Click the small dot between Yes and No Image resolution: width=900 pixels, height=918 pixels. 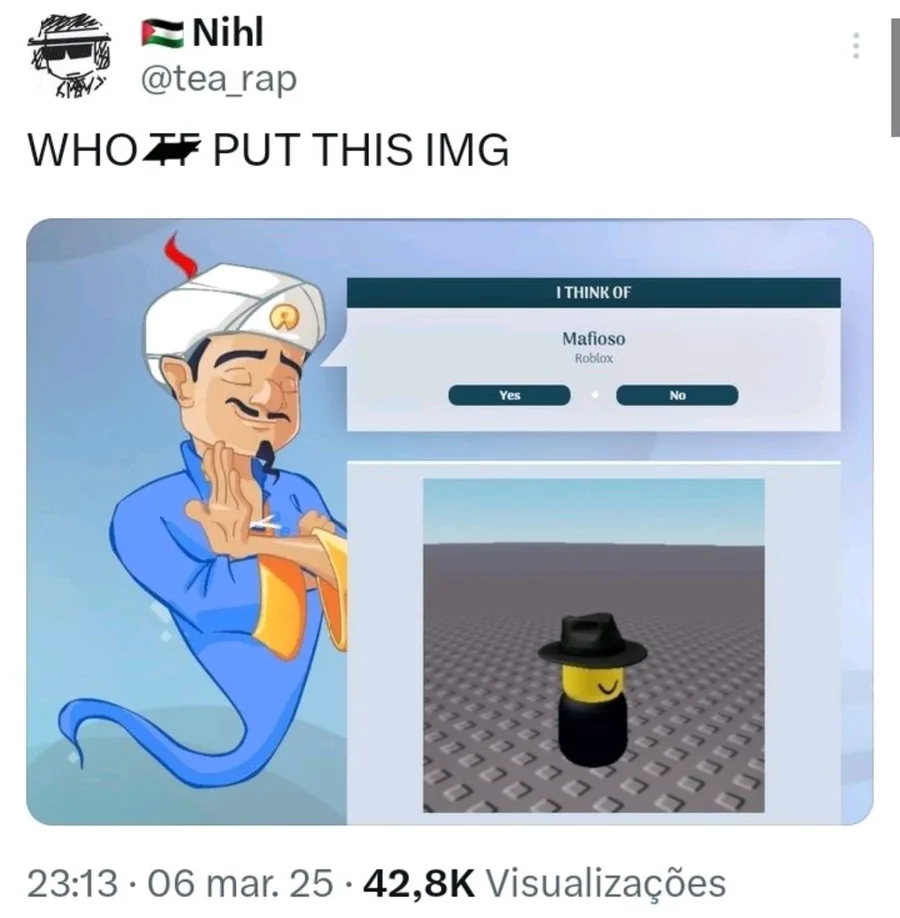click(594, 395)
